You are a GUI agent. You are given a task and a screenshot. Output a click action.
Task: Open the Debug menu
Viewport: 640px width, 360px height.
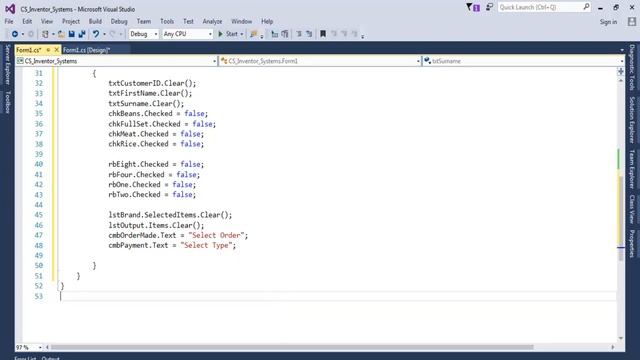point(119,21)
